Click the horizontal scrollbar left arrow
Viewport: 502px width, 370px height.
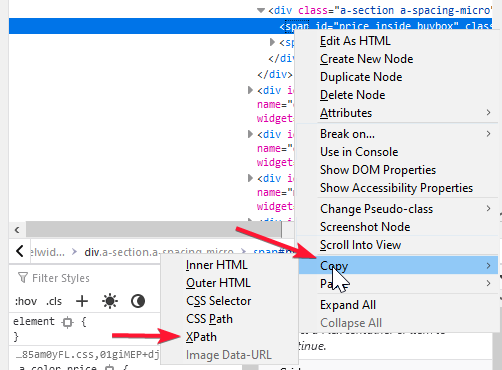[x=17, y=230]
